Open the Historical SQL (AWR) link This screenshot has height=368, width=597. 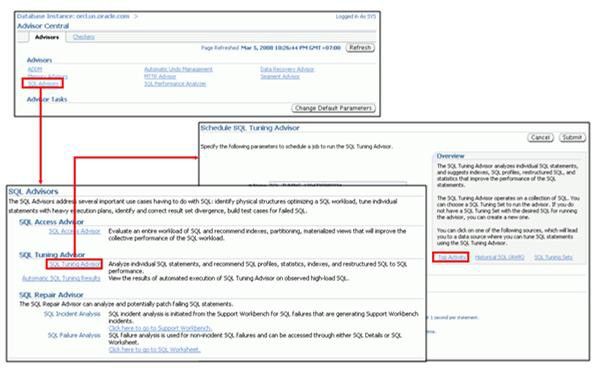(500, 258)
